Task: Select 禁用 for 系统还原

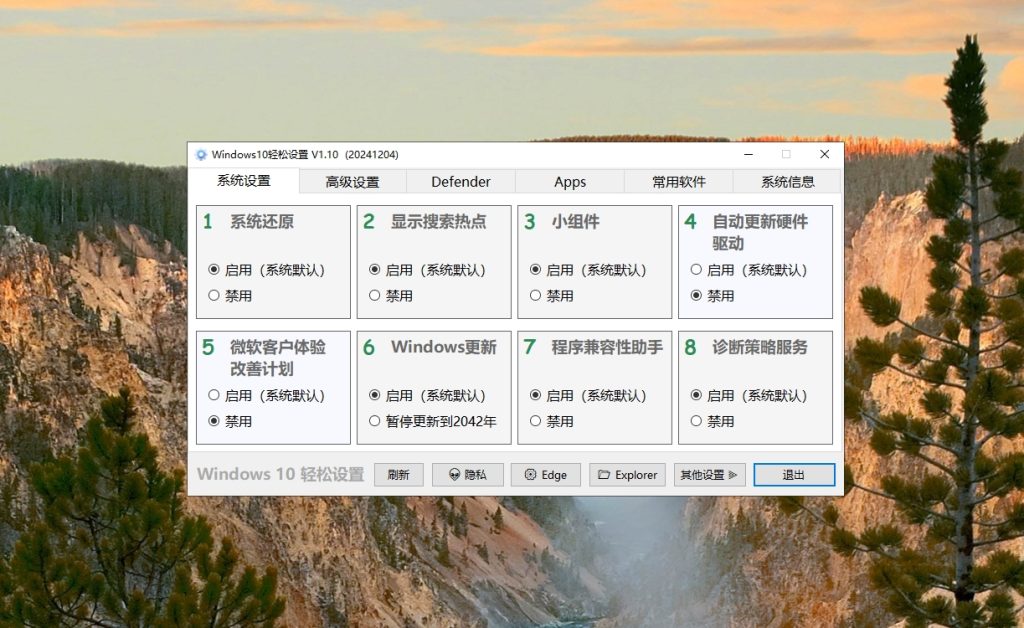Action: 230,296
